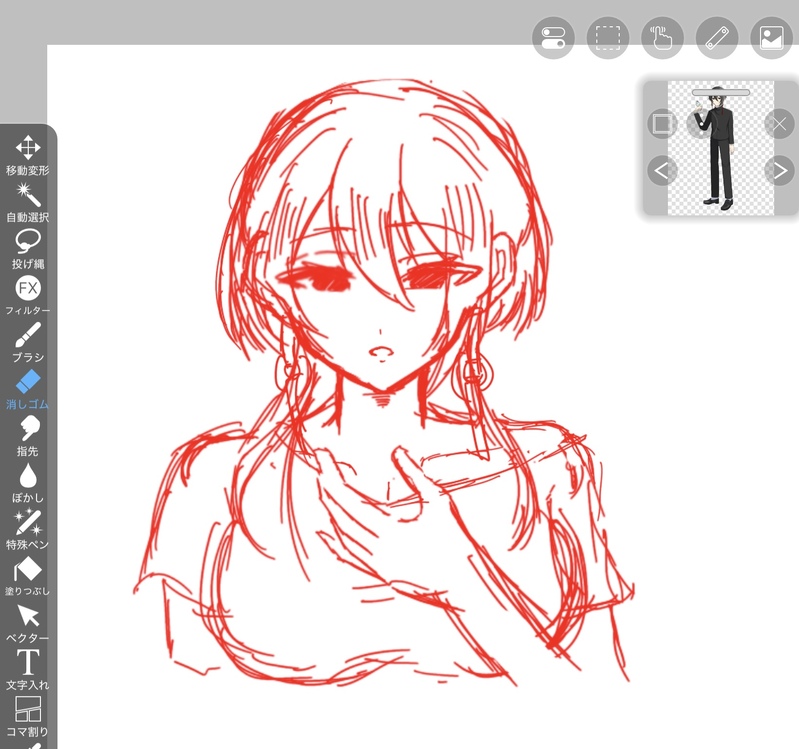Select the コマ割り frame divider tool
The image size is (799, 749).
pos(28,717)
